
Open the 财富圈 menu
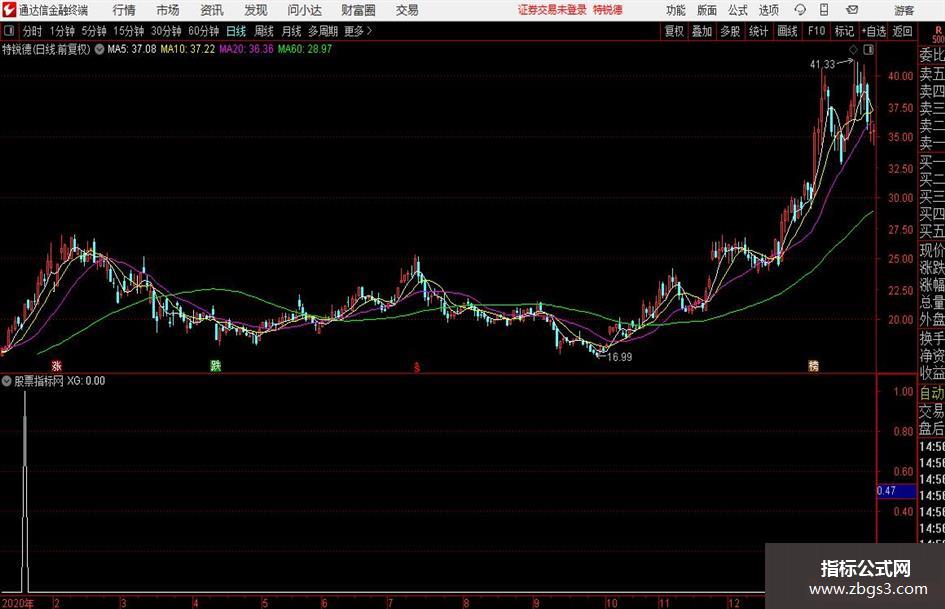click(358, 10)
